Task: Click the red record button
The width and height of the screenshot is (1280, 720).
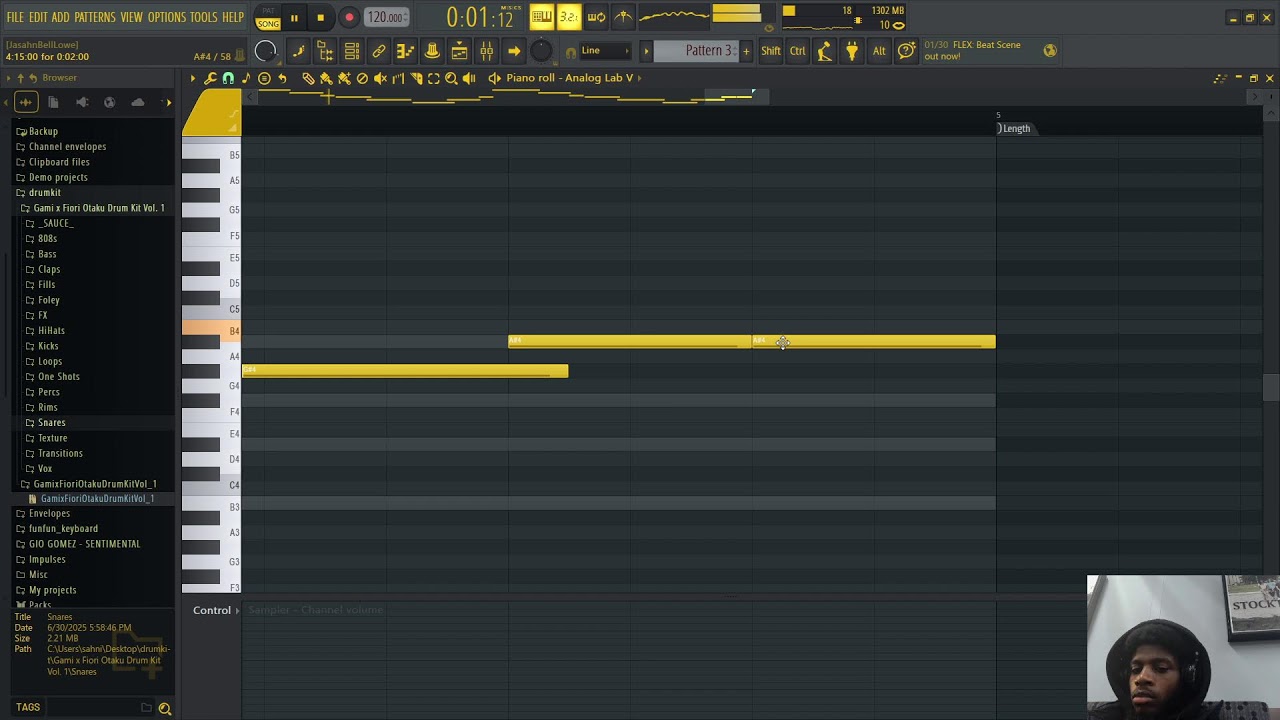Action: (349, 17)
